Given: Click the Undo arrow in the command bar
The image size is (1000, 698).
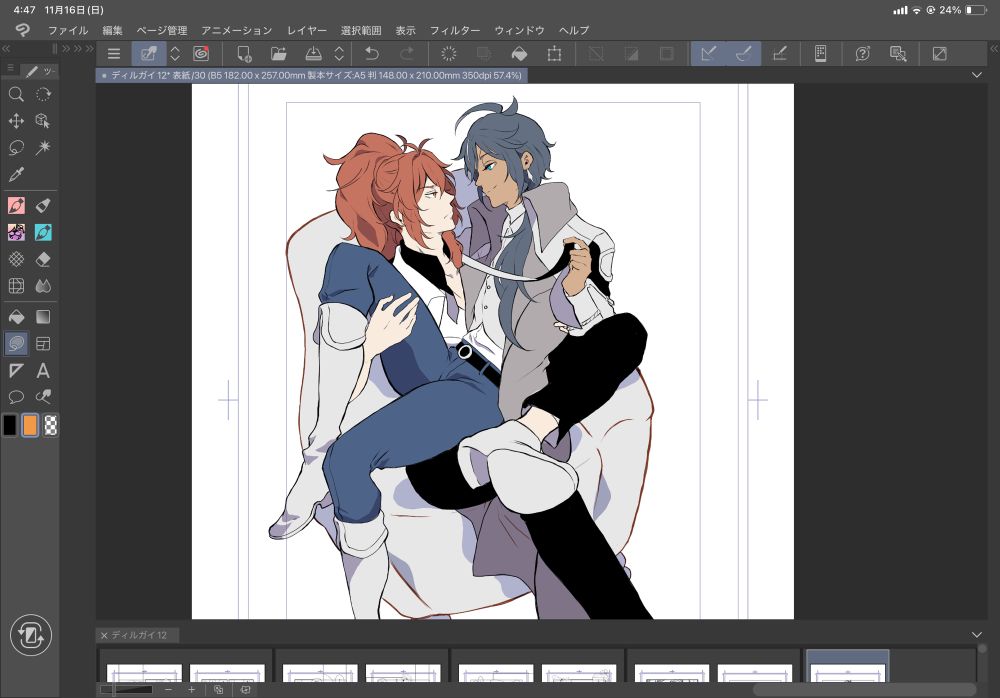Looking at the screenshot, I should [x=372, y=54].
